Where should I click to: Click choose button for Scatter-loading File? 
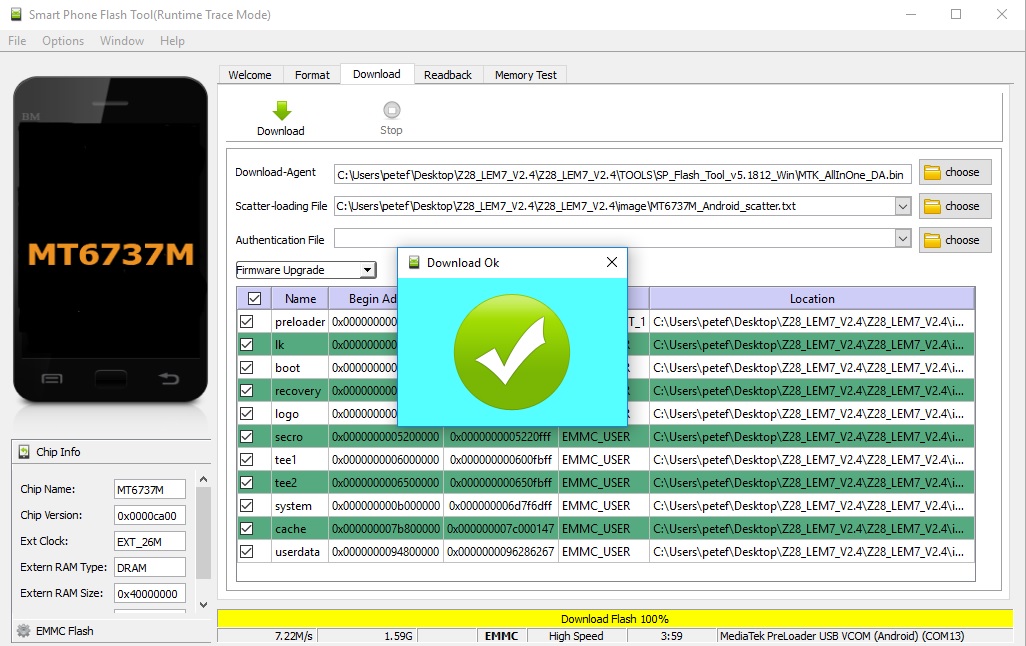(x=955, y=206)
